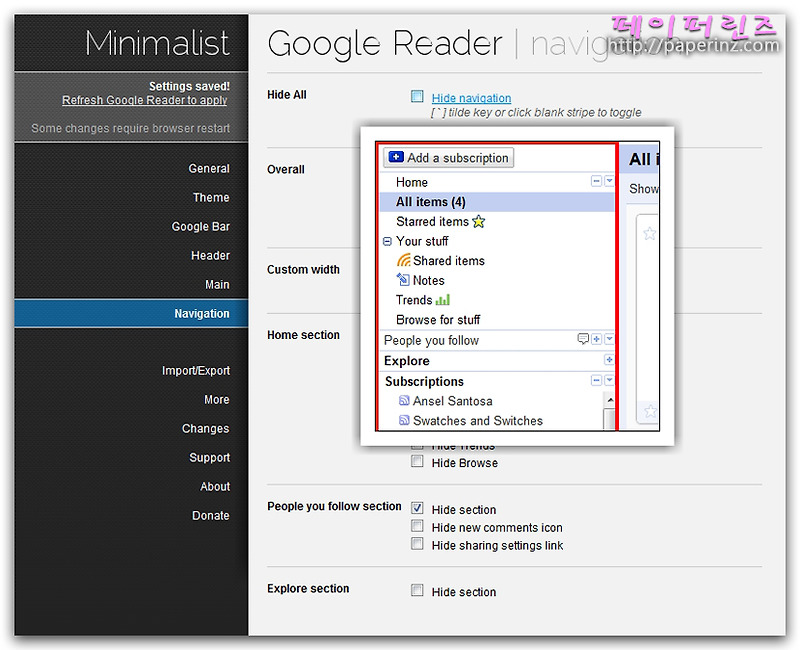This screenshot has height=650, width=800.
Task: Select the Navigation tab
Action: coord(131,313)
